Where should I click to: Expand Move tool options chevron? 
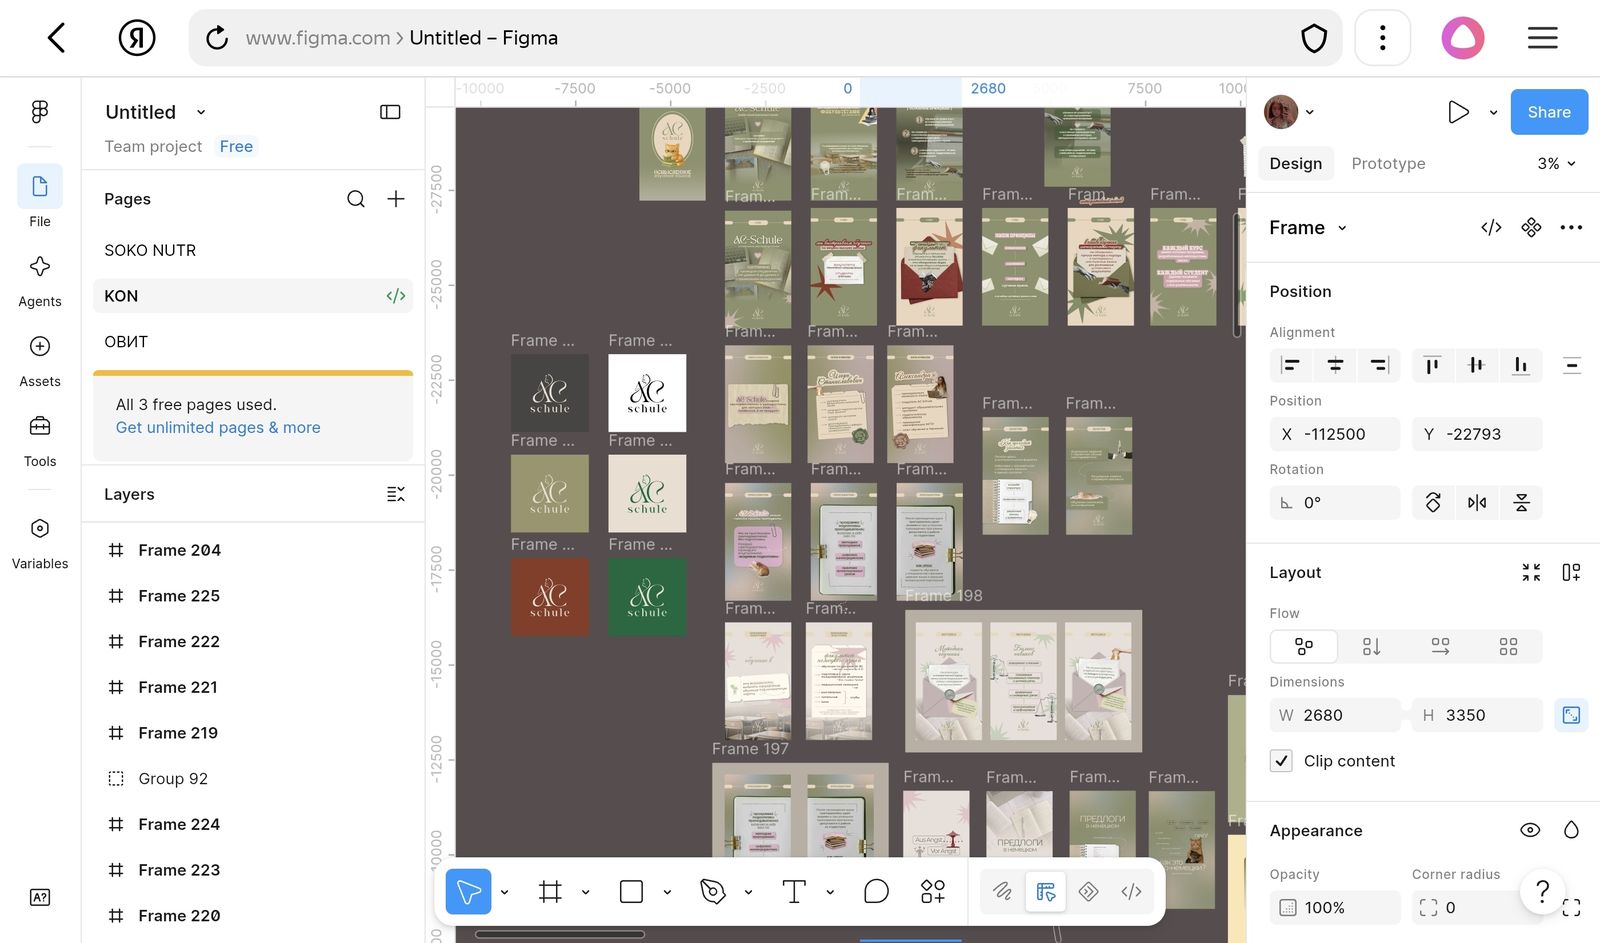(504, 892)
